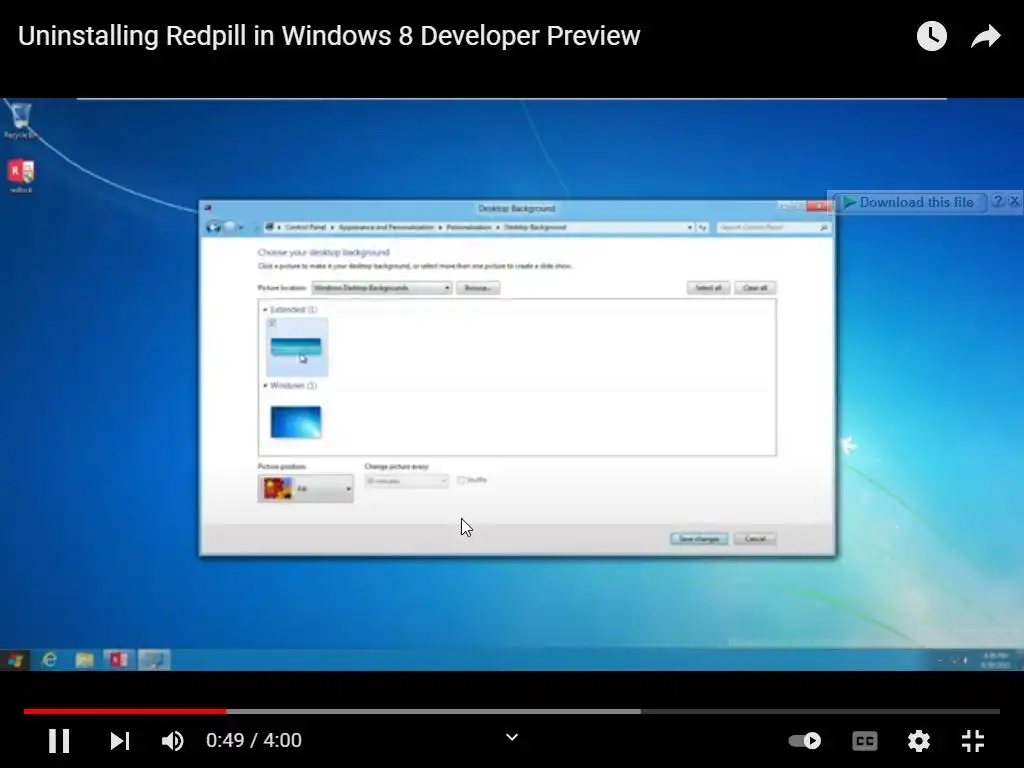1024x768 pixels.
Task: Open the Change picture every dropdown
Action: tap(406, 481)
